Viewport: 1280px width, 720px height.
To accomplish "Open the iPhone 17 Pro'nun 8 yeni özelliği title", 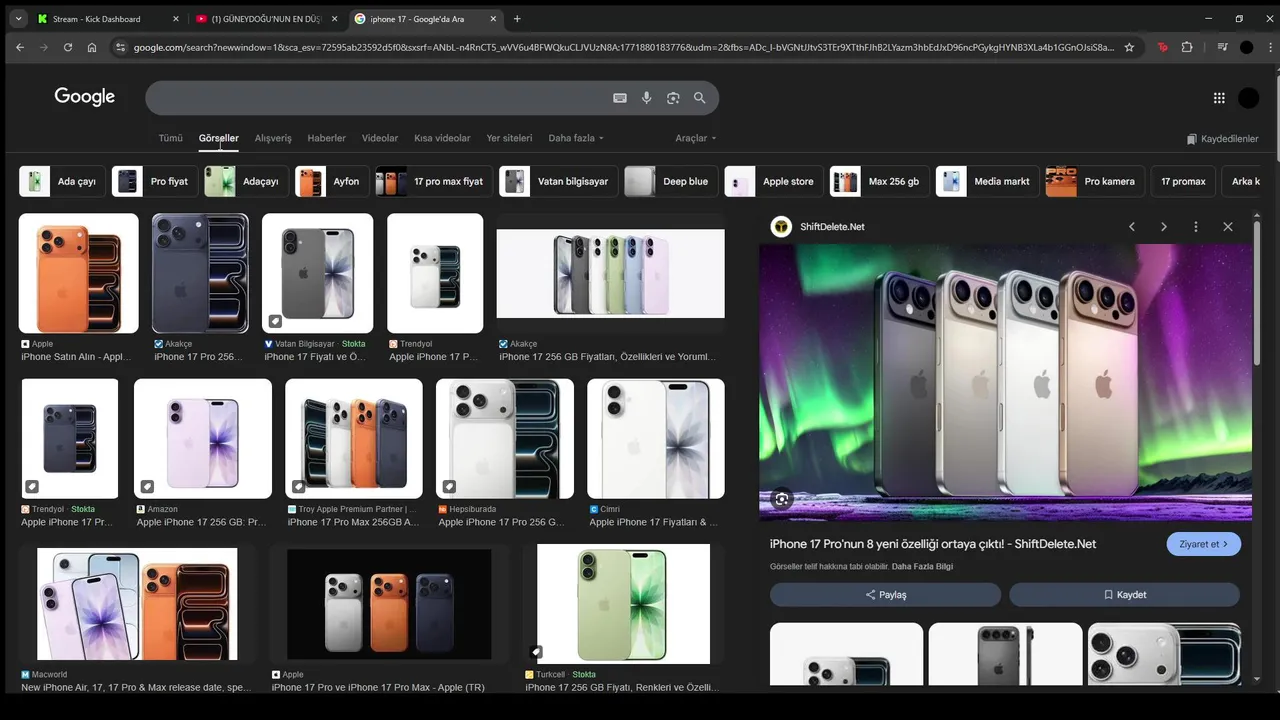I will coord(933,544).
